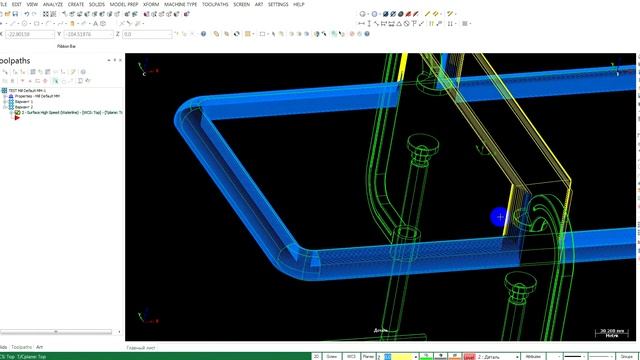Click the Create letters 'A' icon
The width and height of the screenshot is (640, 360).
coord(96,24)
